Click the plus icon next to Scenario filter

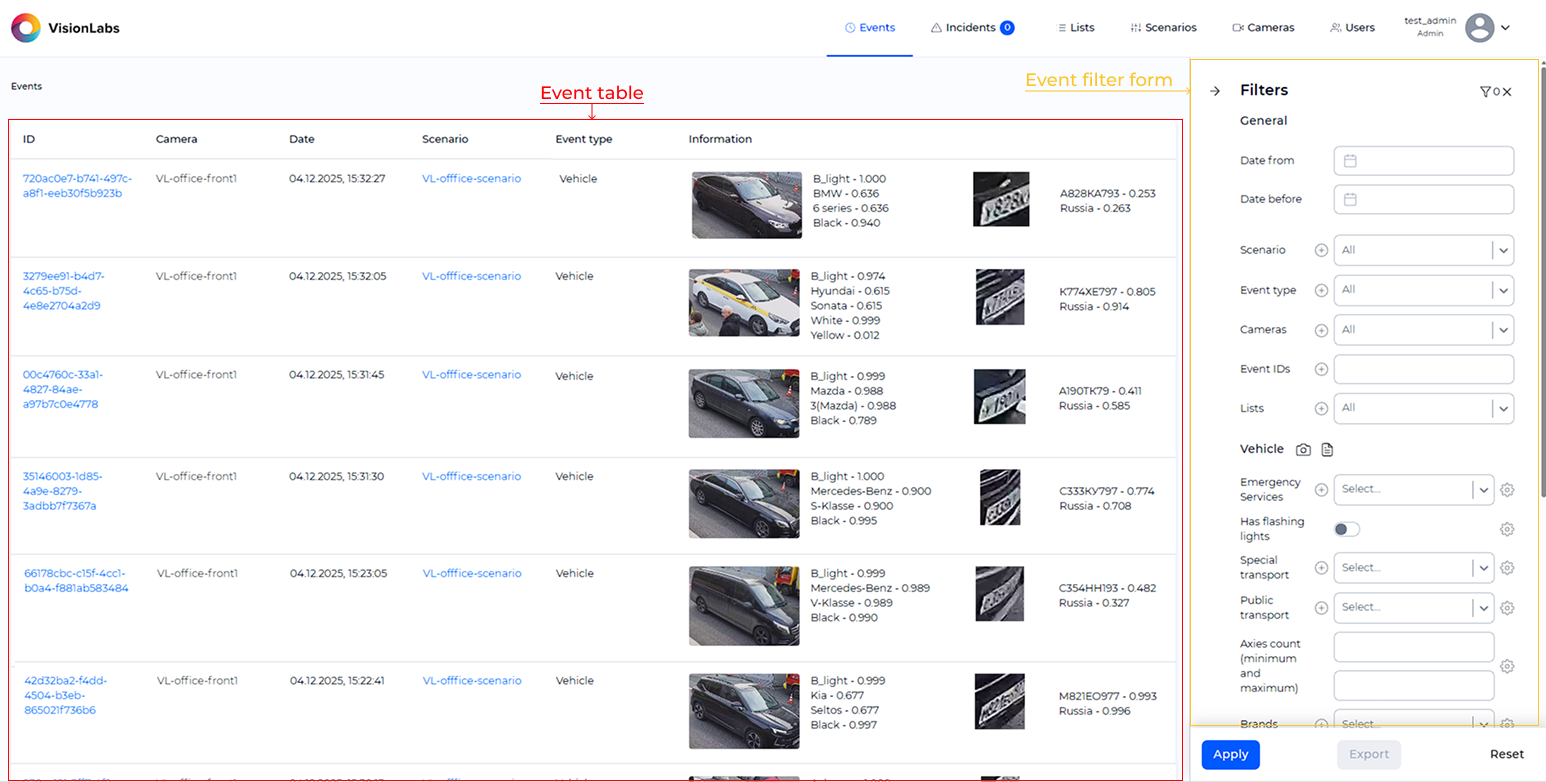pos(1321,250)
